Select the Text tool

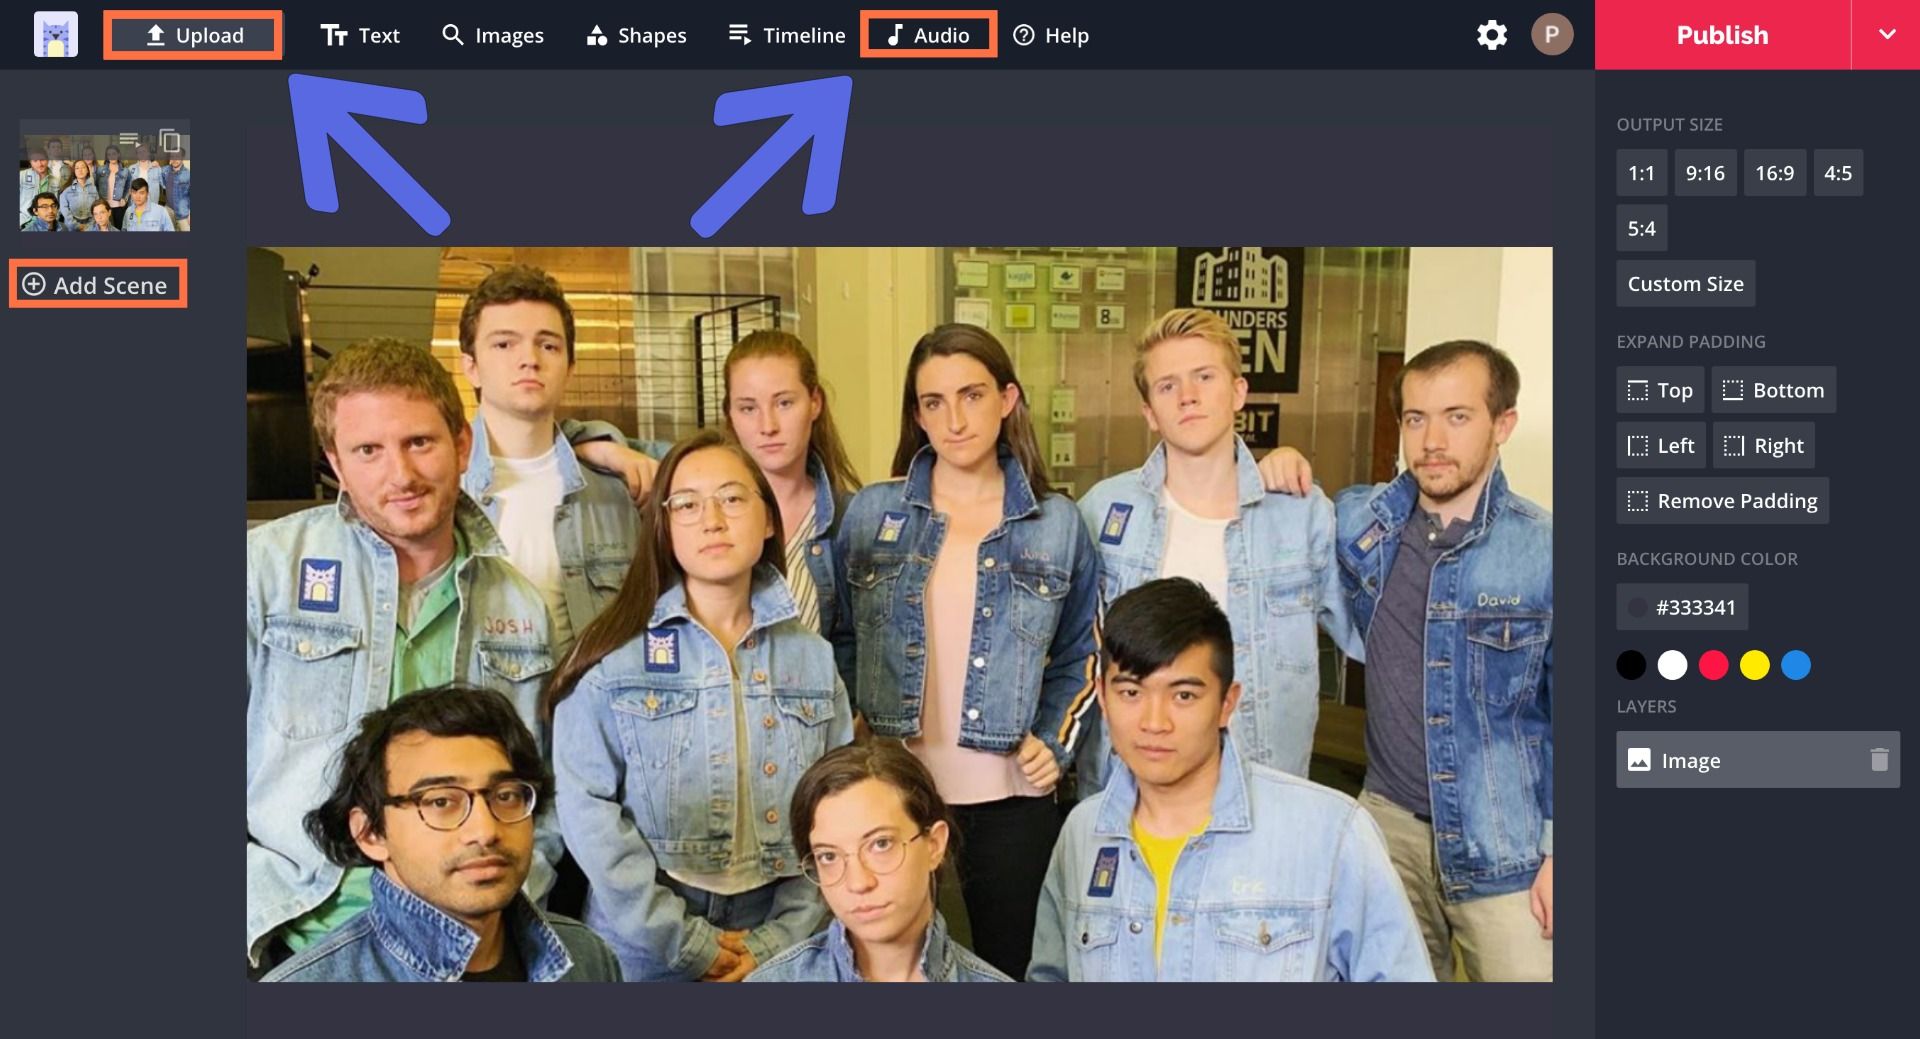(x=360, y=35)
